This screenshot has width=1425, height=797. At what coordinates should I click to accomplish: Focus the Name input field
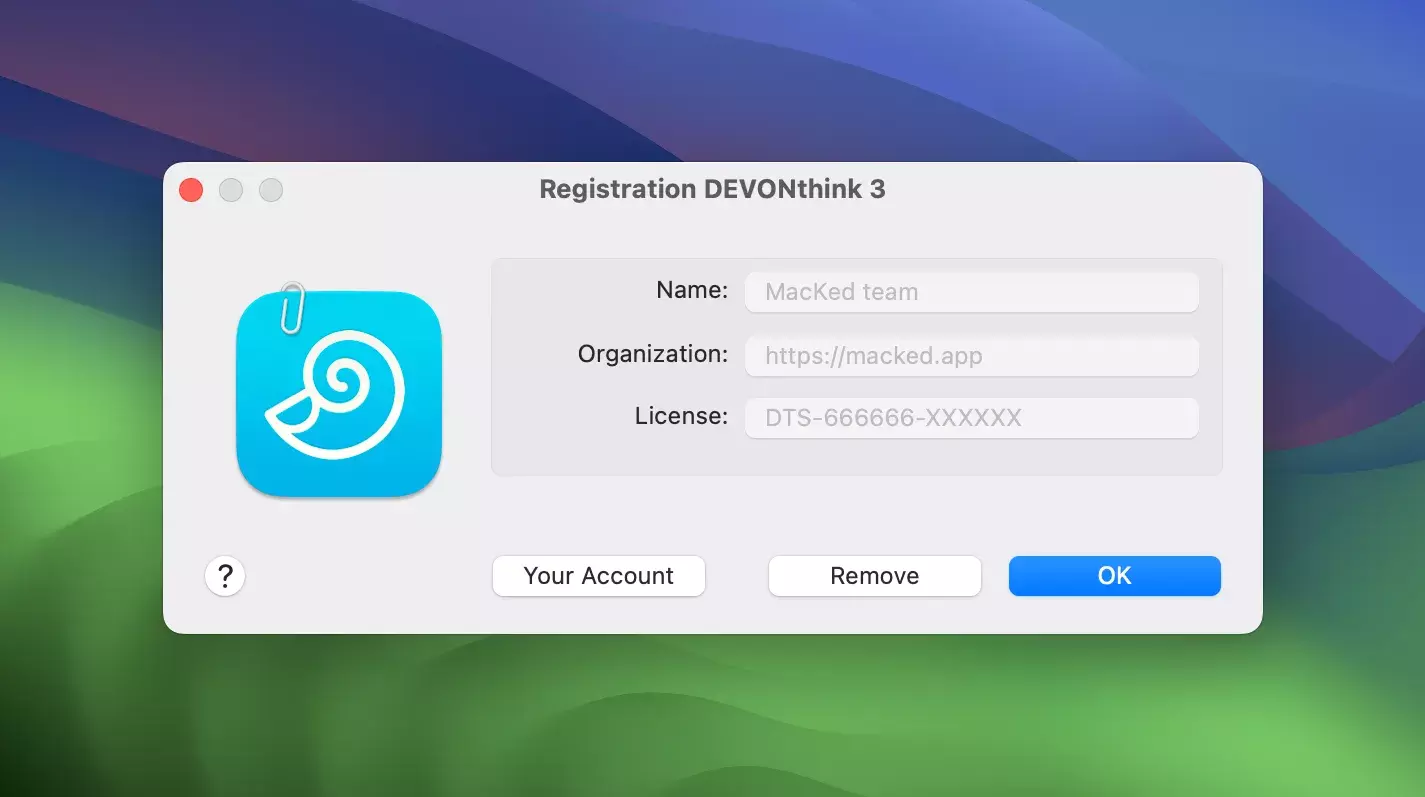point(972,292)
